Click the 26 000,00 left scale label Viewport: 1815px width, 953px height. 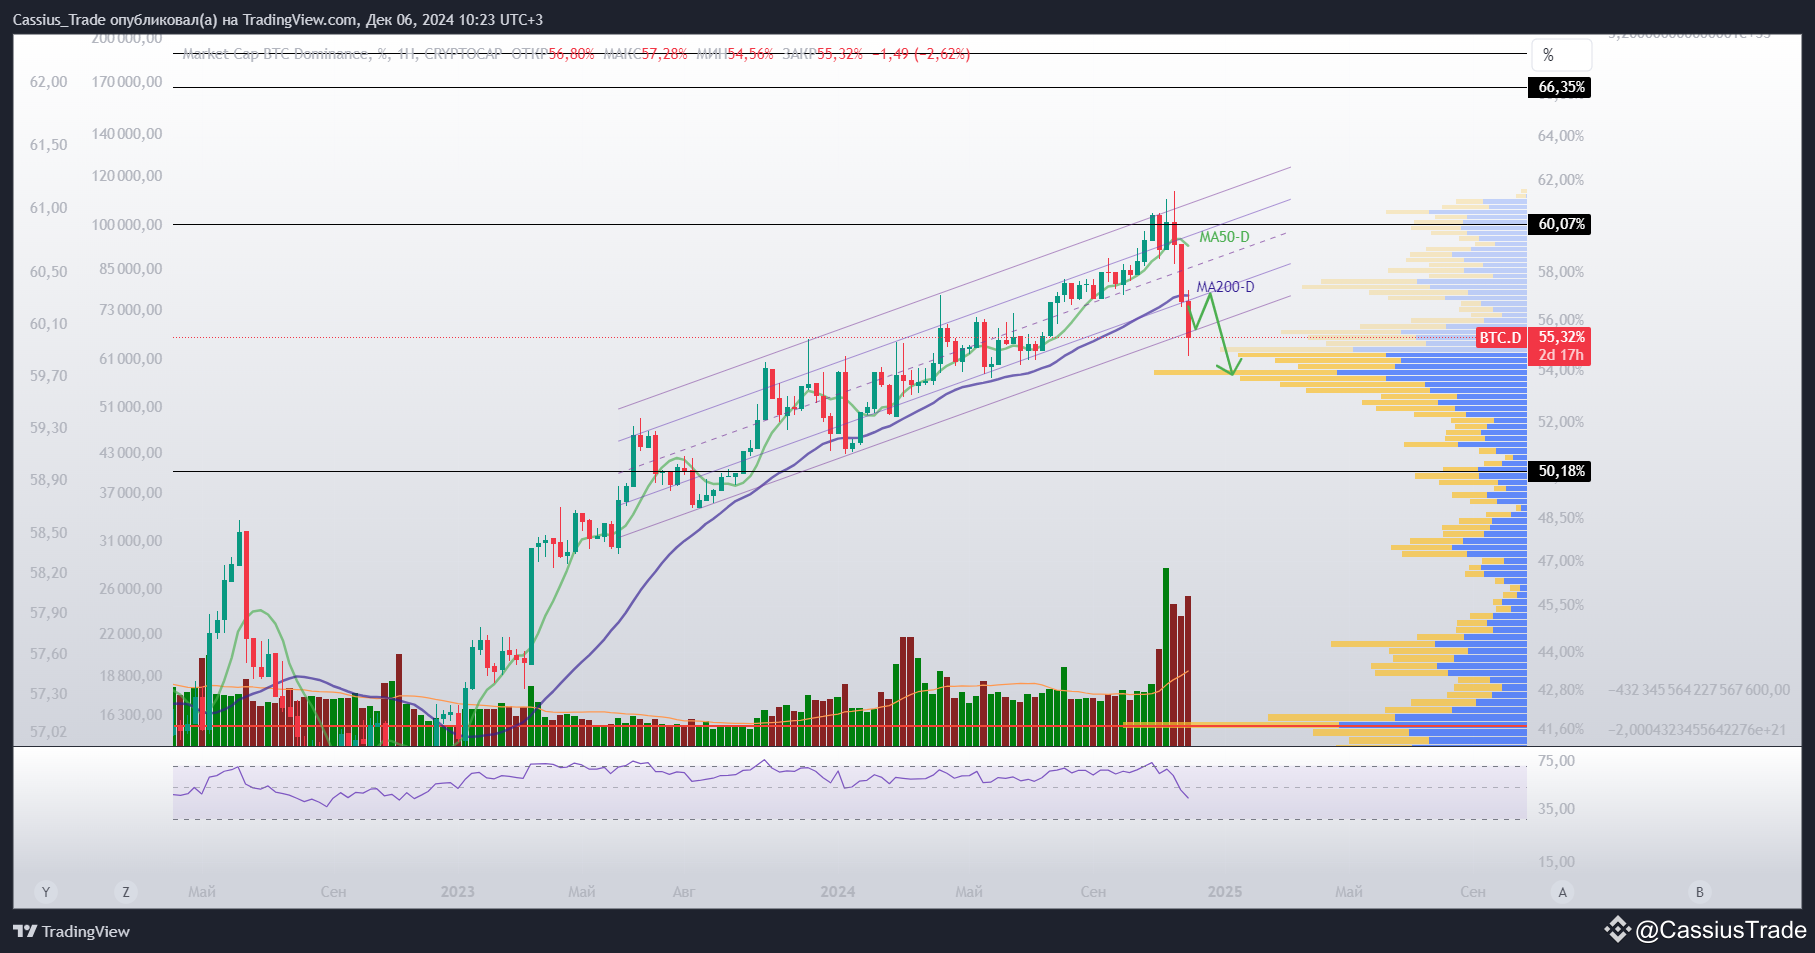[x=131, y=589]
